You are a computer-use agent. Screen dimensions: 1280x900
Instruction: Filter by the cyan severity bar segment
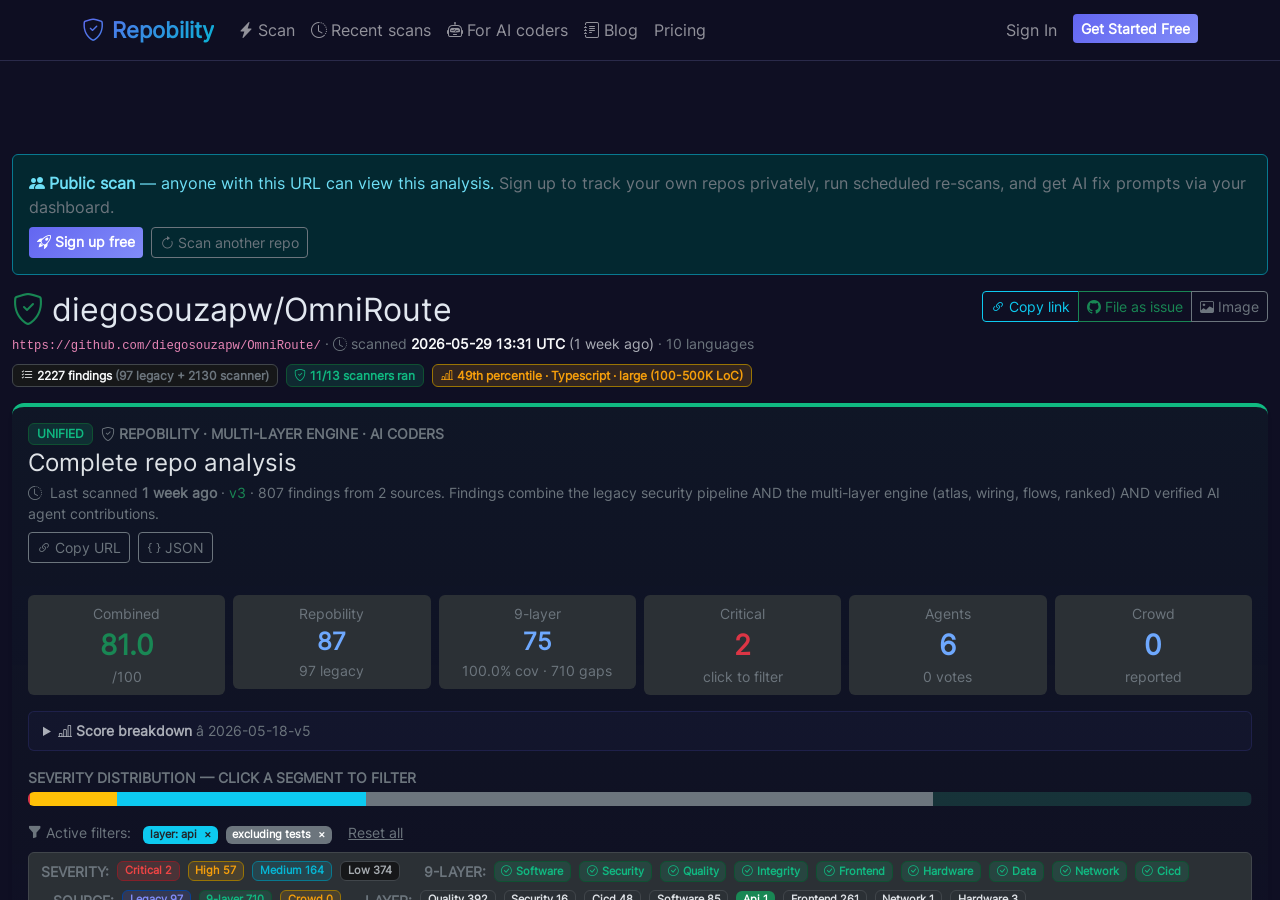tap(241, 799)
